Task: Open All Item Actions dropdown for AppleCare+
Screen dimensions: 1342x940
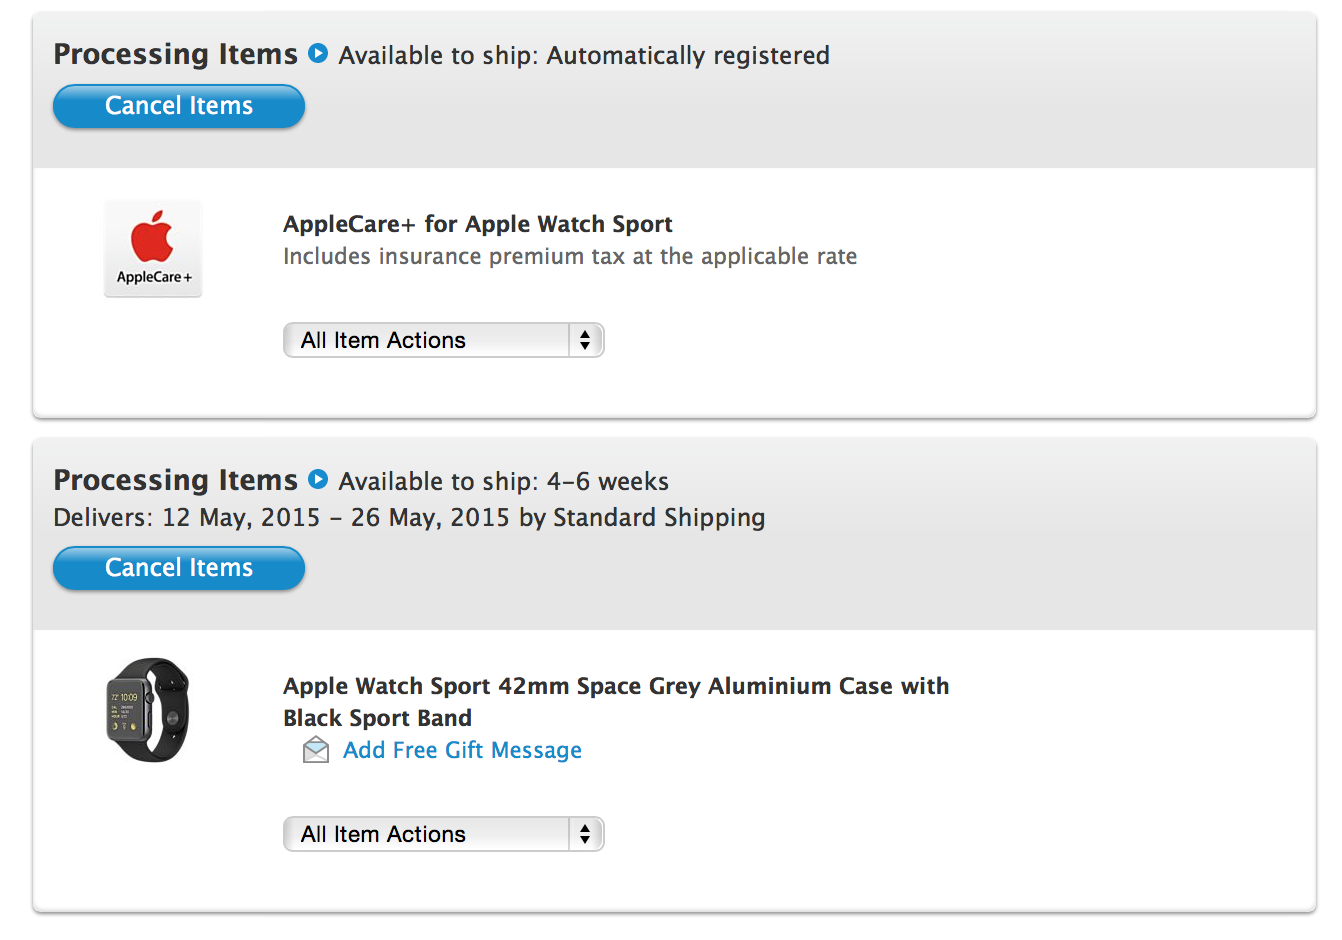Action: [x=444, y=340]
